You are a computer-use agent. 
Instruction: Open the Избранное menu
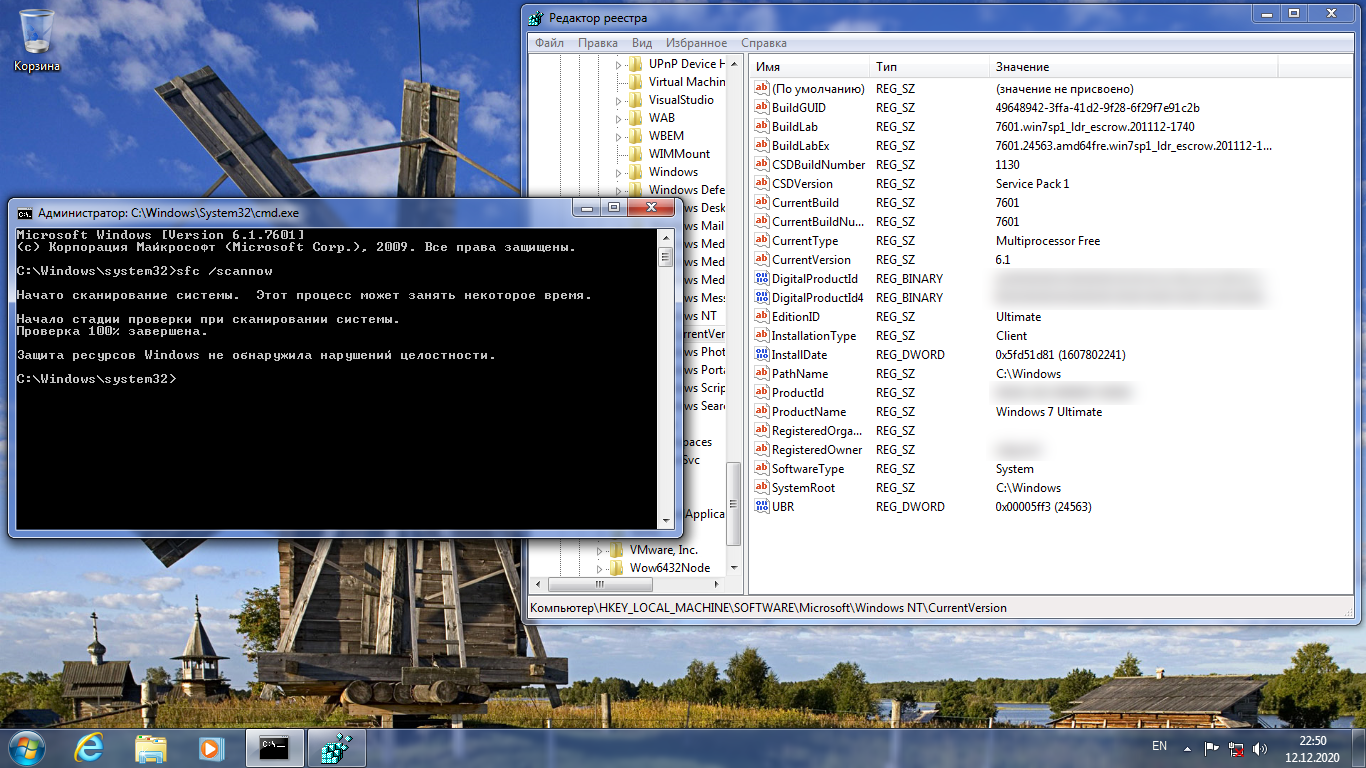coord(695,43)
